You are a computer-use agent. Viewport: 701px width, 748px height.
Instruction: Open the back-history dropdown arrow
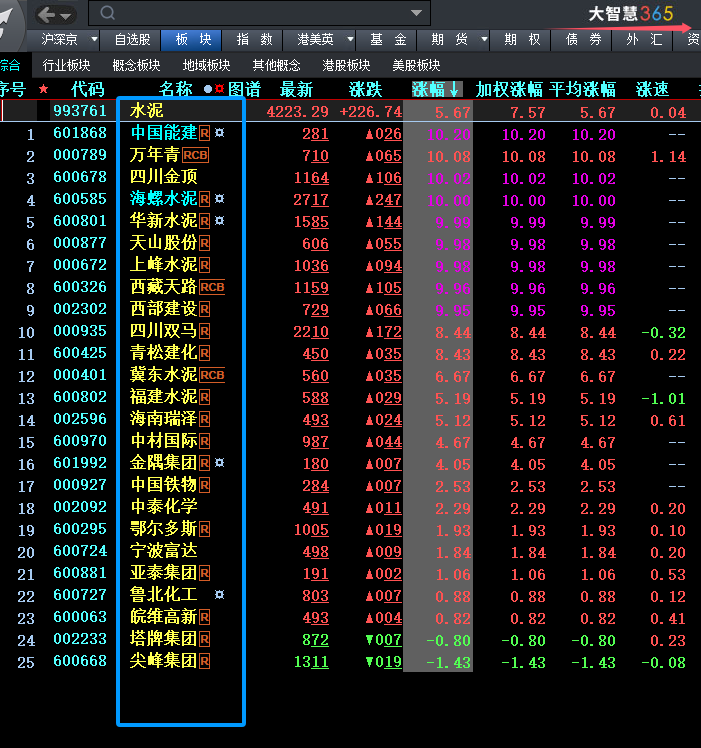(66, 16)
